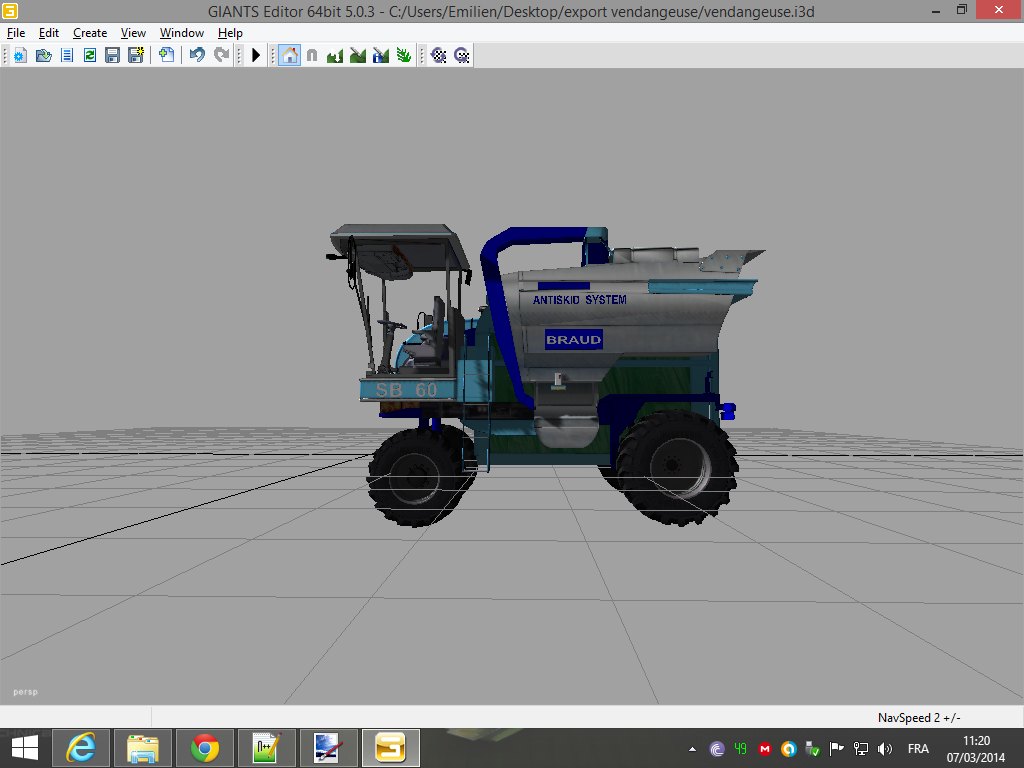Click the Save As floppy with star icon
The height and width of the screenshot is (768, 1024).
(x=136, y=56)
